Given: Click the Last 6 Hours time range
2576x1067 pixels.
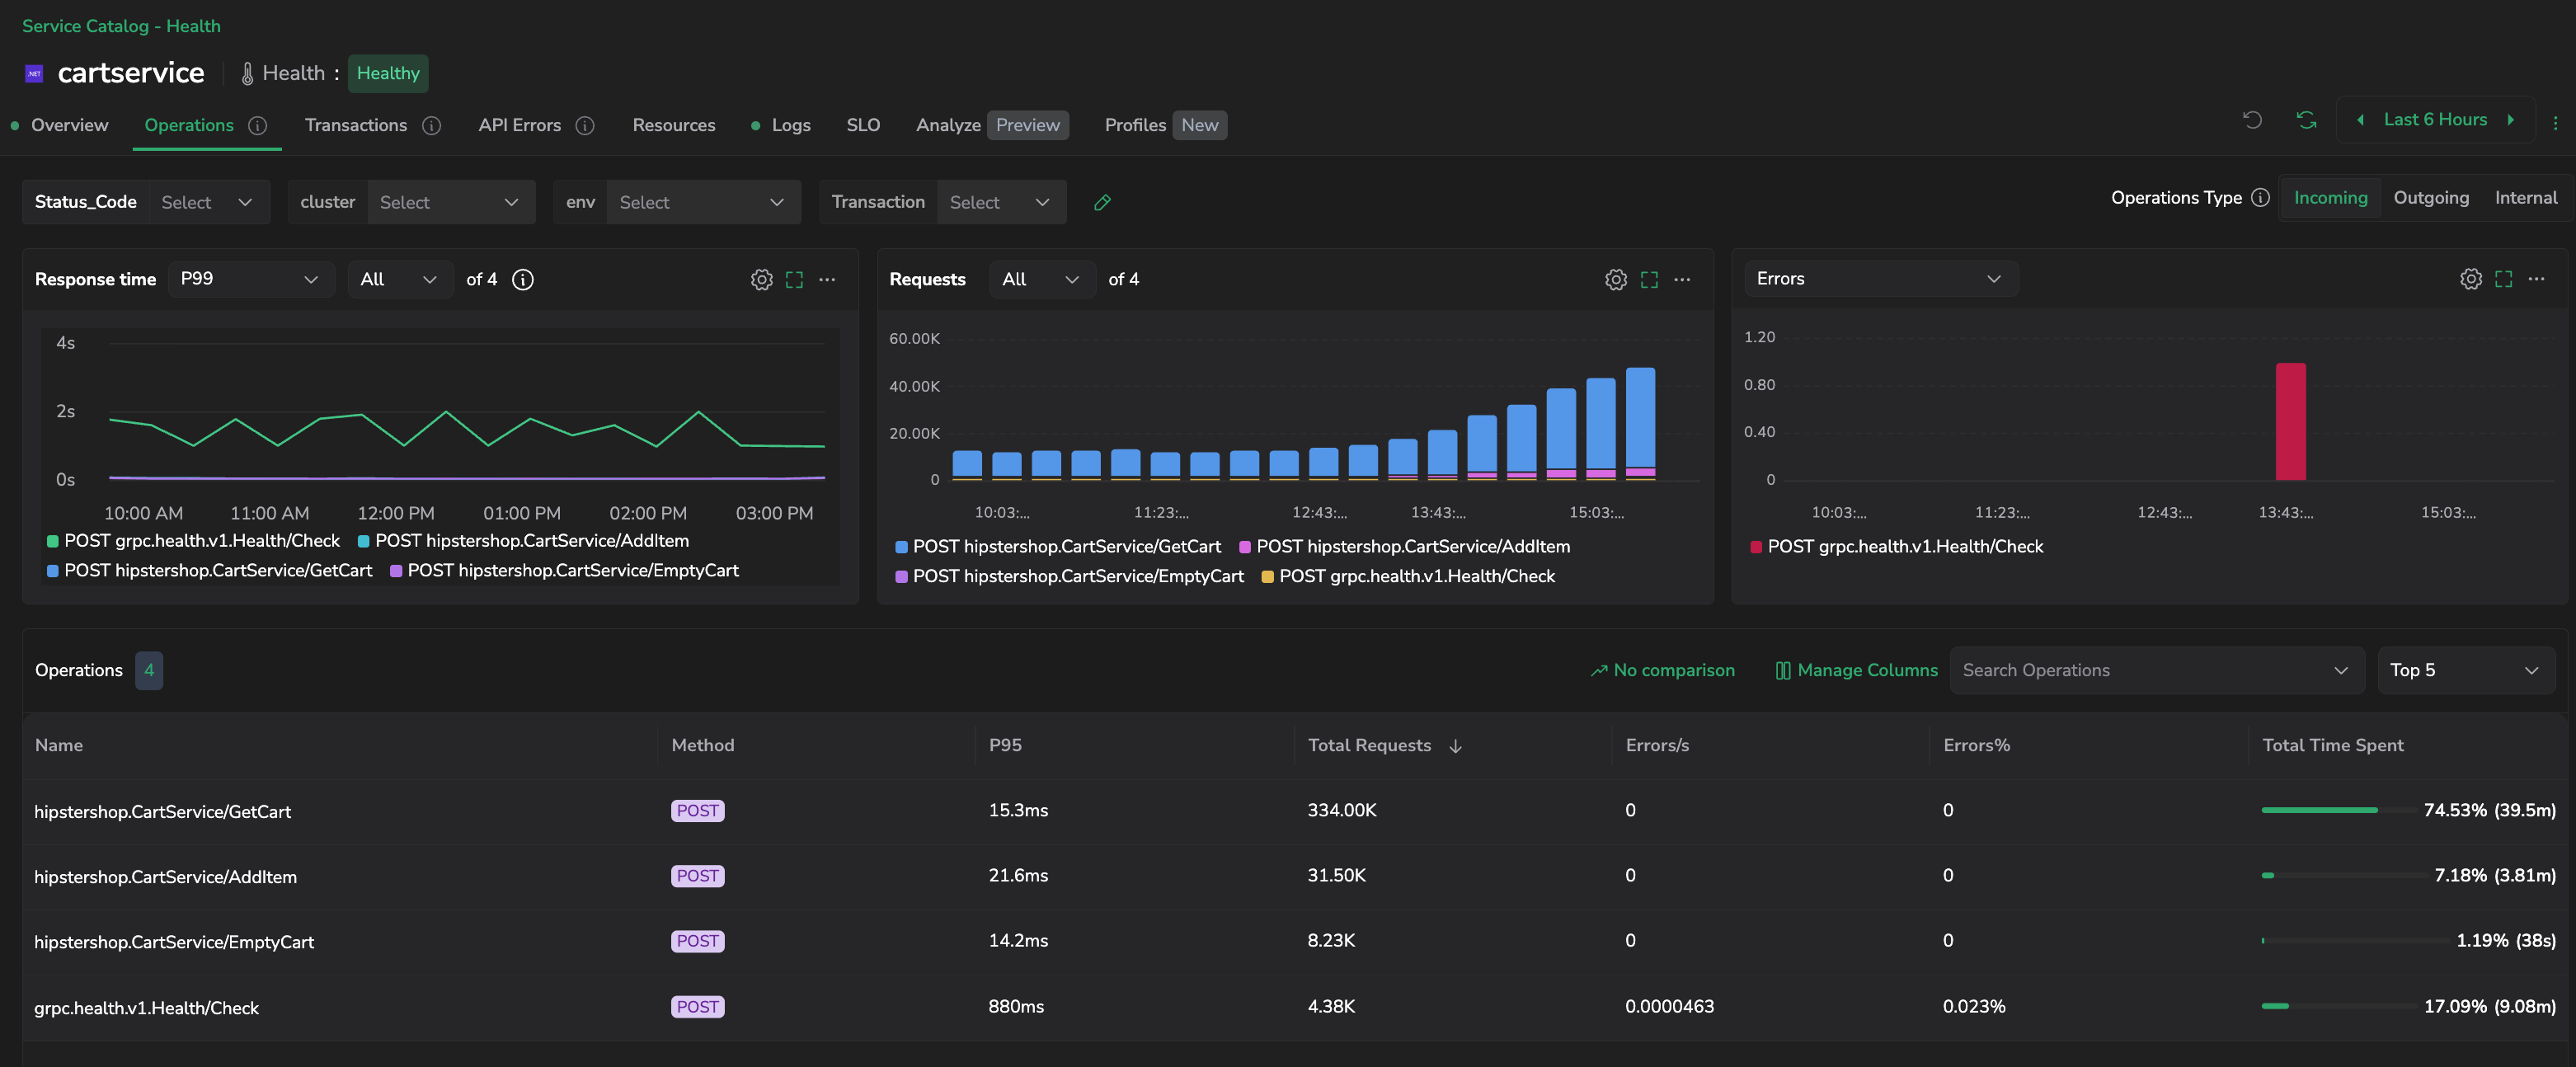Looking at the screenshot, I should click(2434, 120).
